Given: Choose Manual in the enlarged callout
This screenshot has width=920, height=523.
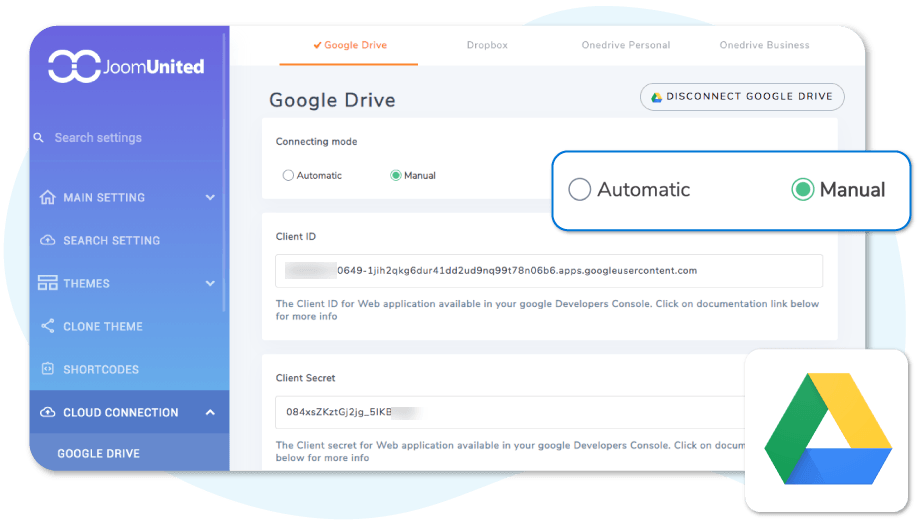Looking at the screenshot, I should click(x=802, y=190).
